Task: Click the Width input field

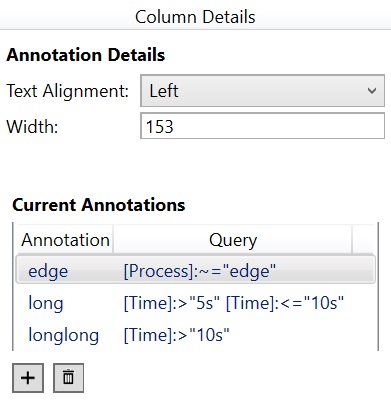Action: click(262, 126)
